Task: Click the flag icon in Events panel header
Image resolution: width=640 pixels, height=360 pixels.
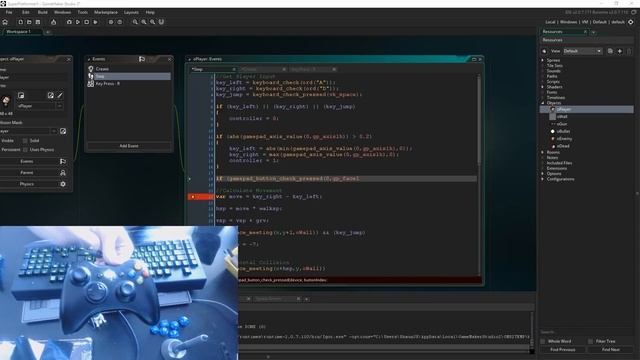Action: pos(142,59)
